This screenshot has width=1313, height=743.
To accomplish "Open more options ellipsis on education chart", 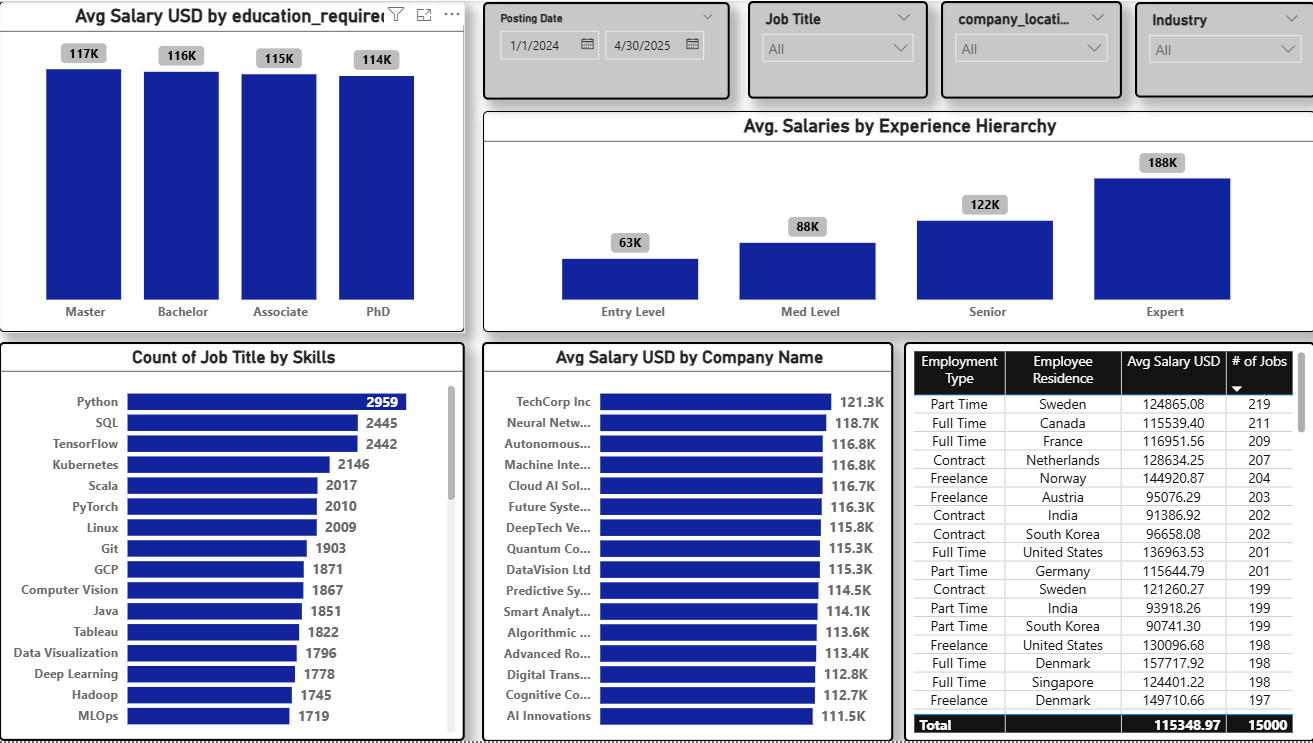I will [x=452, y=15].
